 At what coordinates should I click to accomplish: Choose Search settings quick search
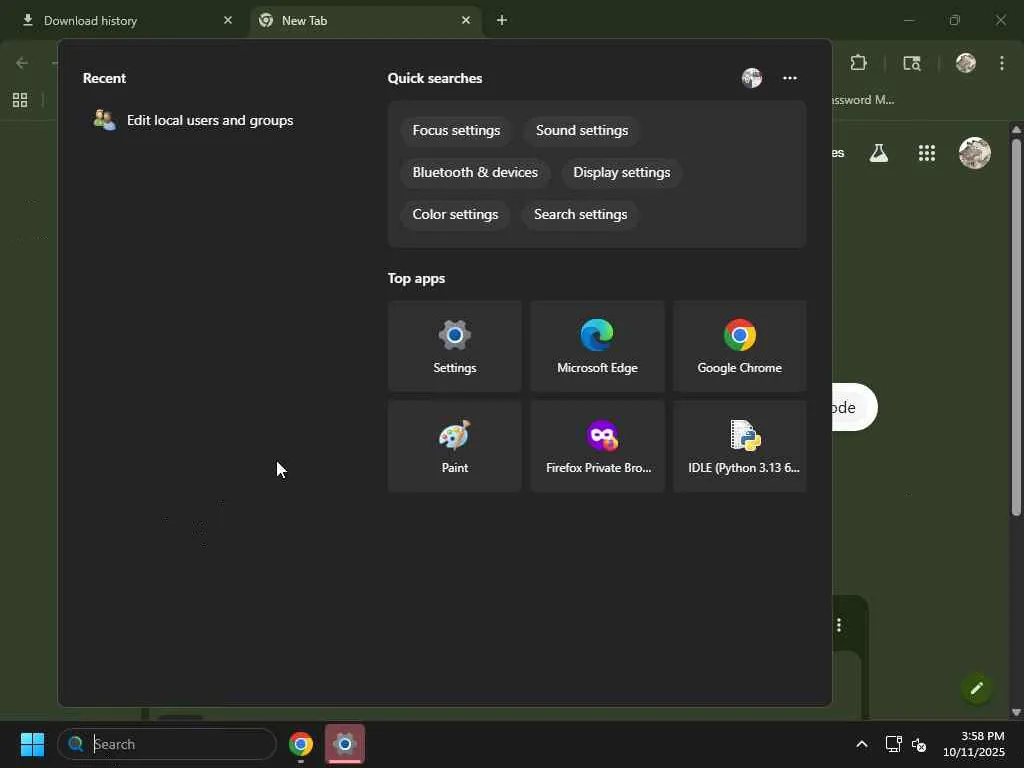(x=580, y=214)
